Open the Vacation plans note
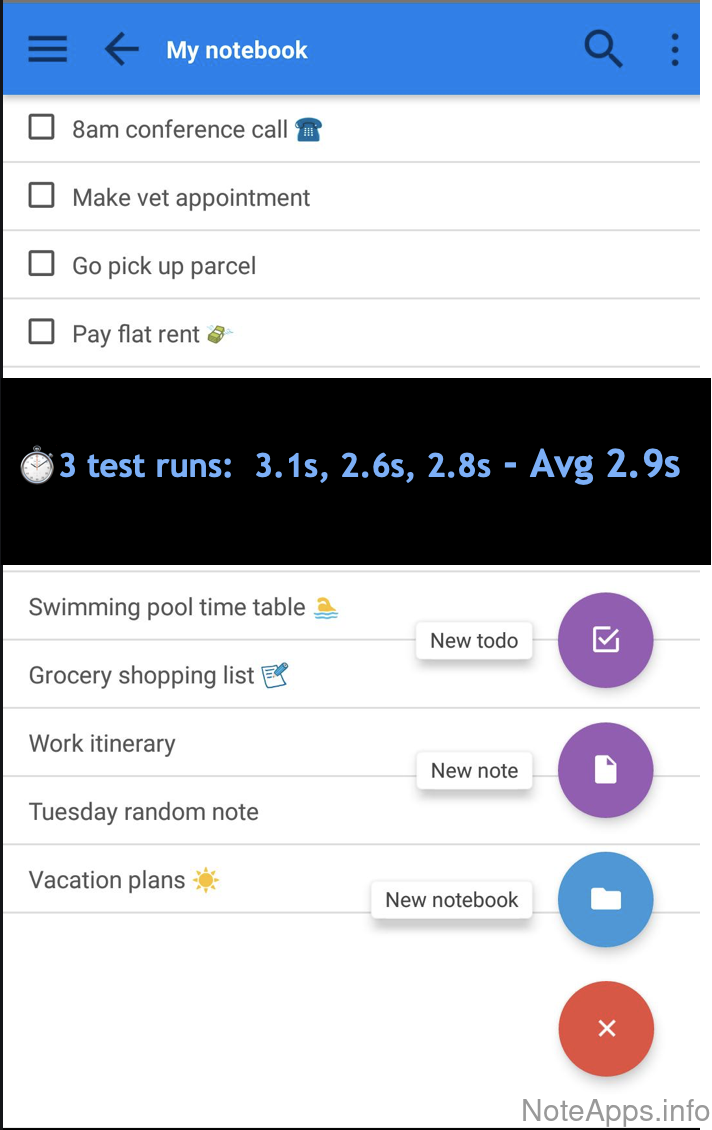The image size is (712, 1130). (x=107, y=880)
